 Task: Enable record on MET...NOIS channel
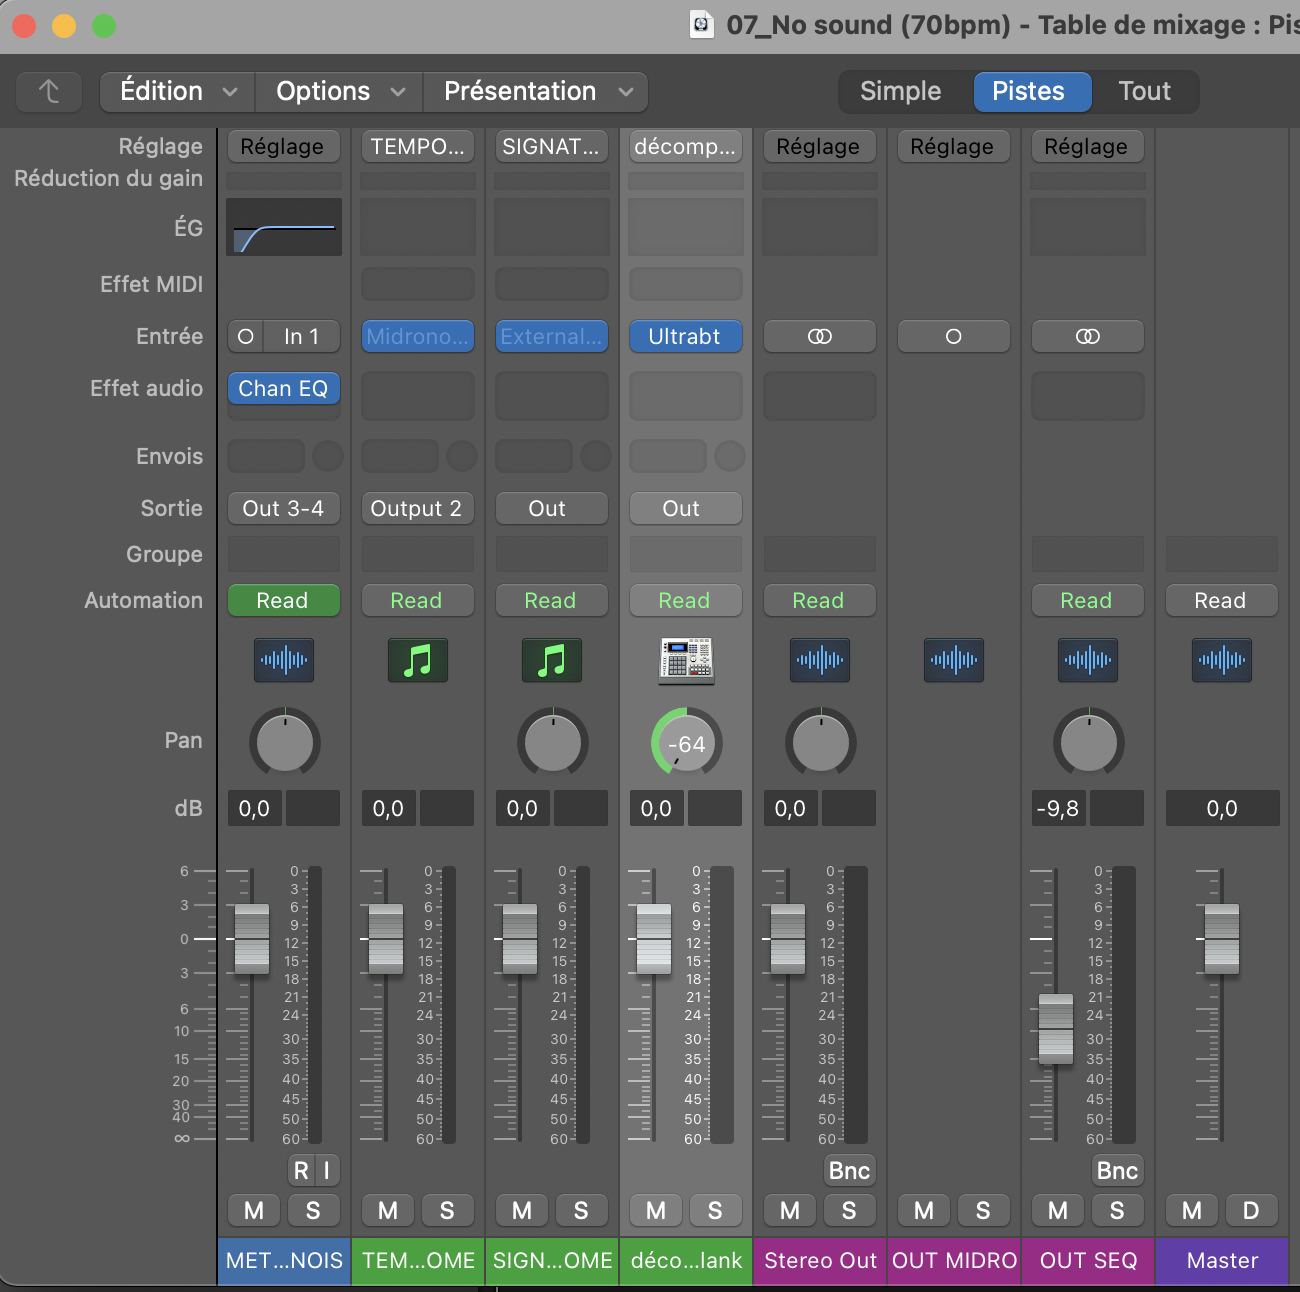pos(301,1170)
